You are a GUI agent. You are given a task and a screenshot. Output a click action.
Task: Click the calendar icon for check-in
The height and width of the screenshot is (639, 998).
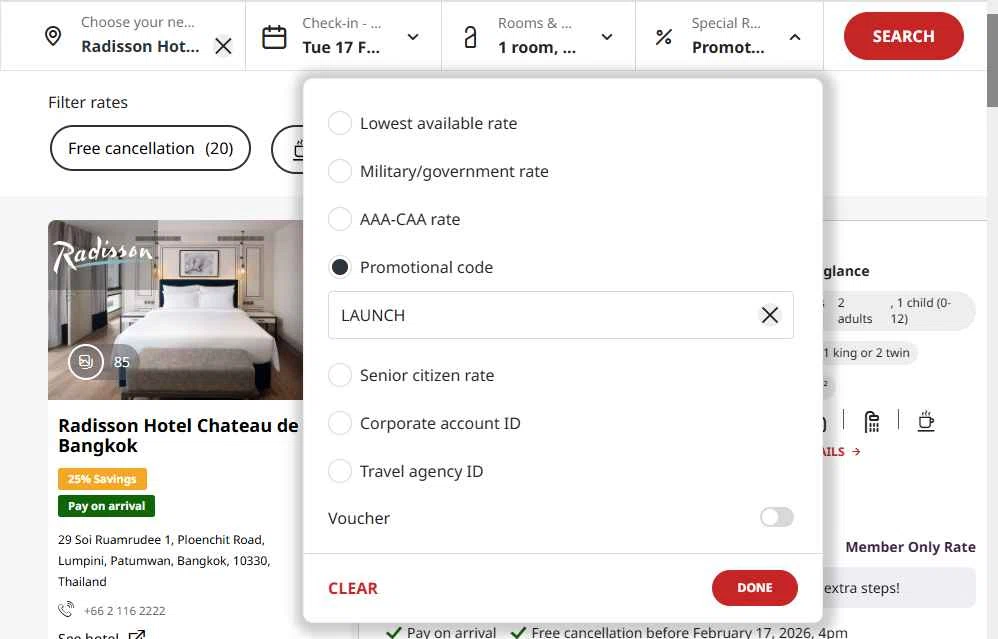click(x=274, y=37)
